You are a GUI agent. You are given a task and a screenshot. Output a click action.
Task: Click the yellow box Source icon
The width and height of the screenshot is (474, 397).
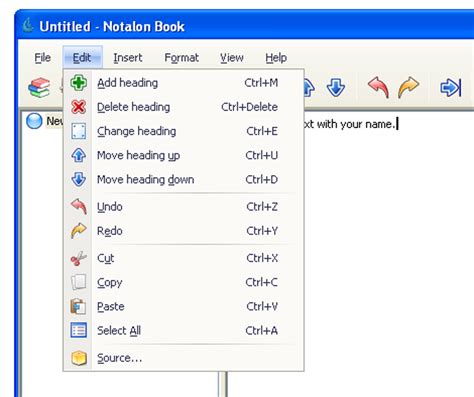click(x=79, y=358)
